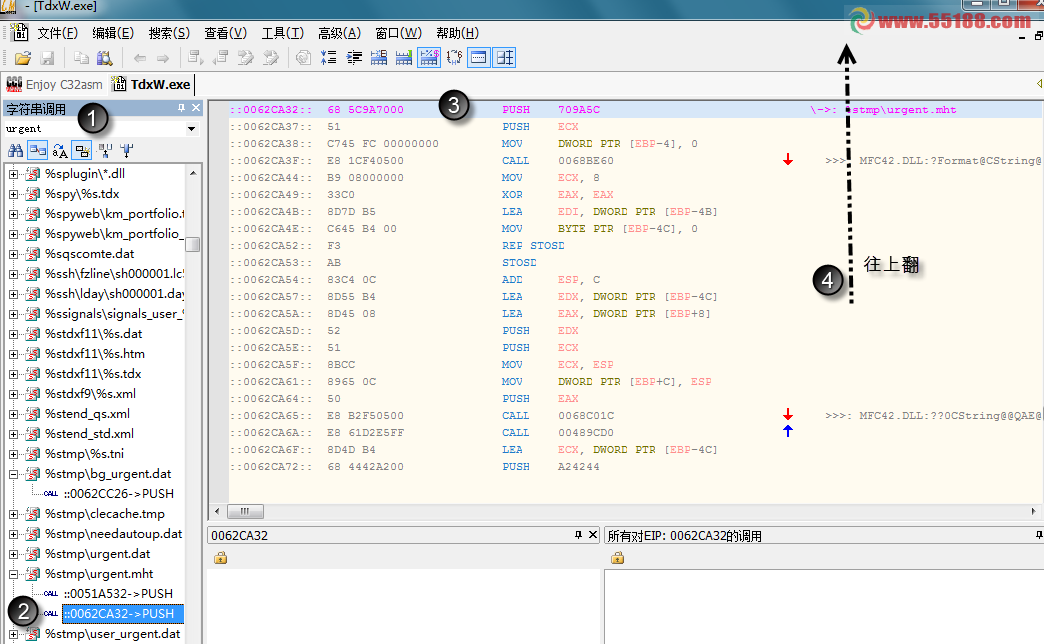Expand the %splugin\*.dll tree node
The height and width of the screenshot is (644, 1044).
[13, 174]
